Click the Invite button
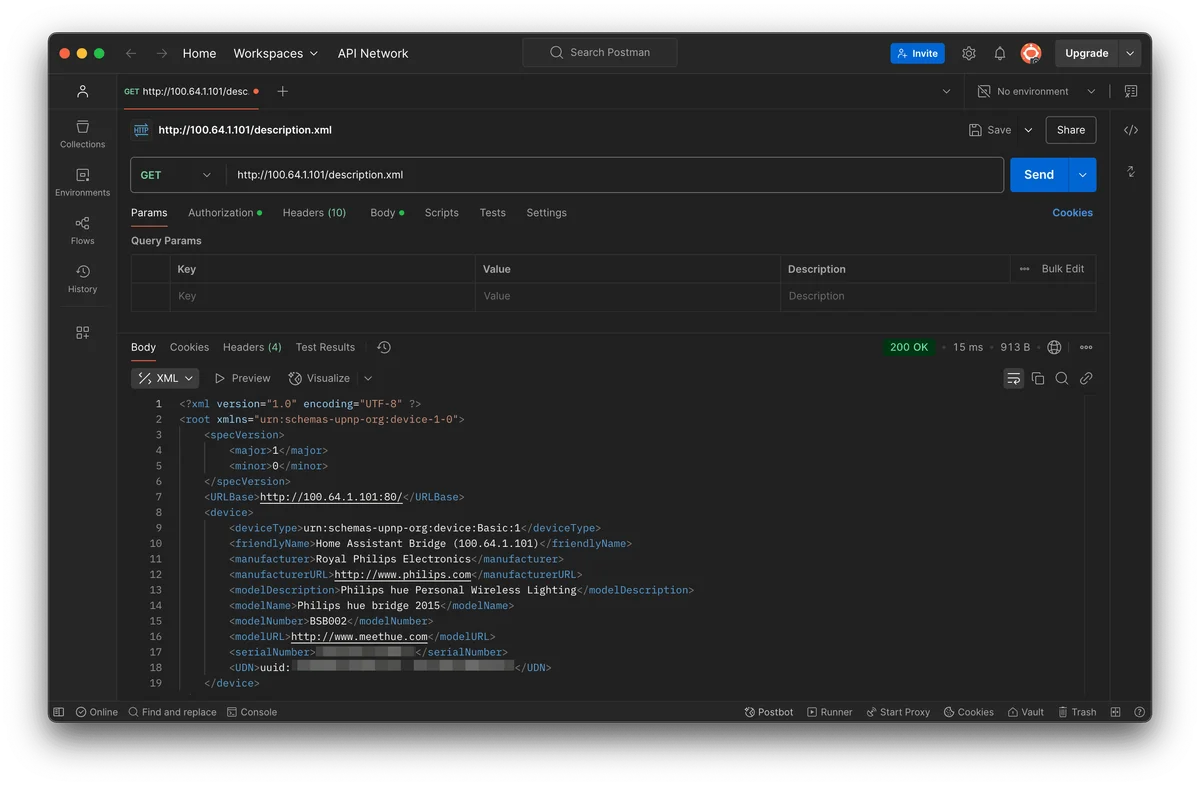Screen dimensions: 1200x786 coord(917,53)
